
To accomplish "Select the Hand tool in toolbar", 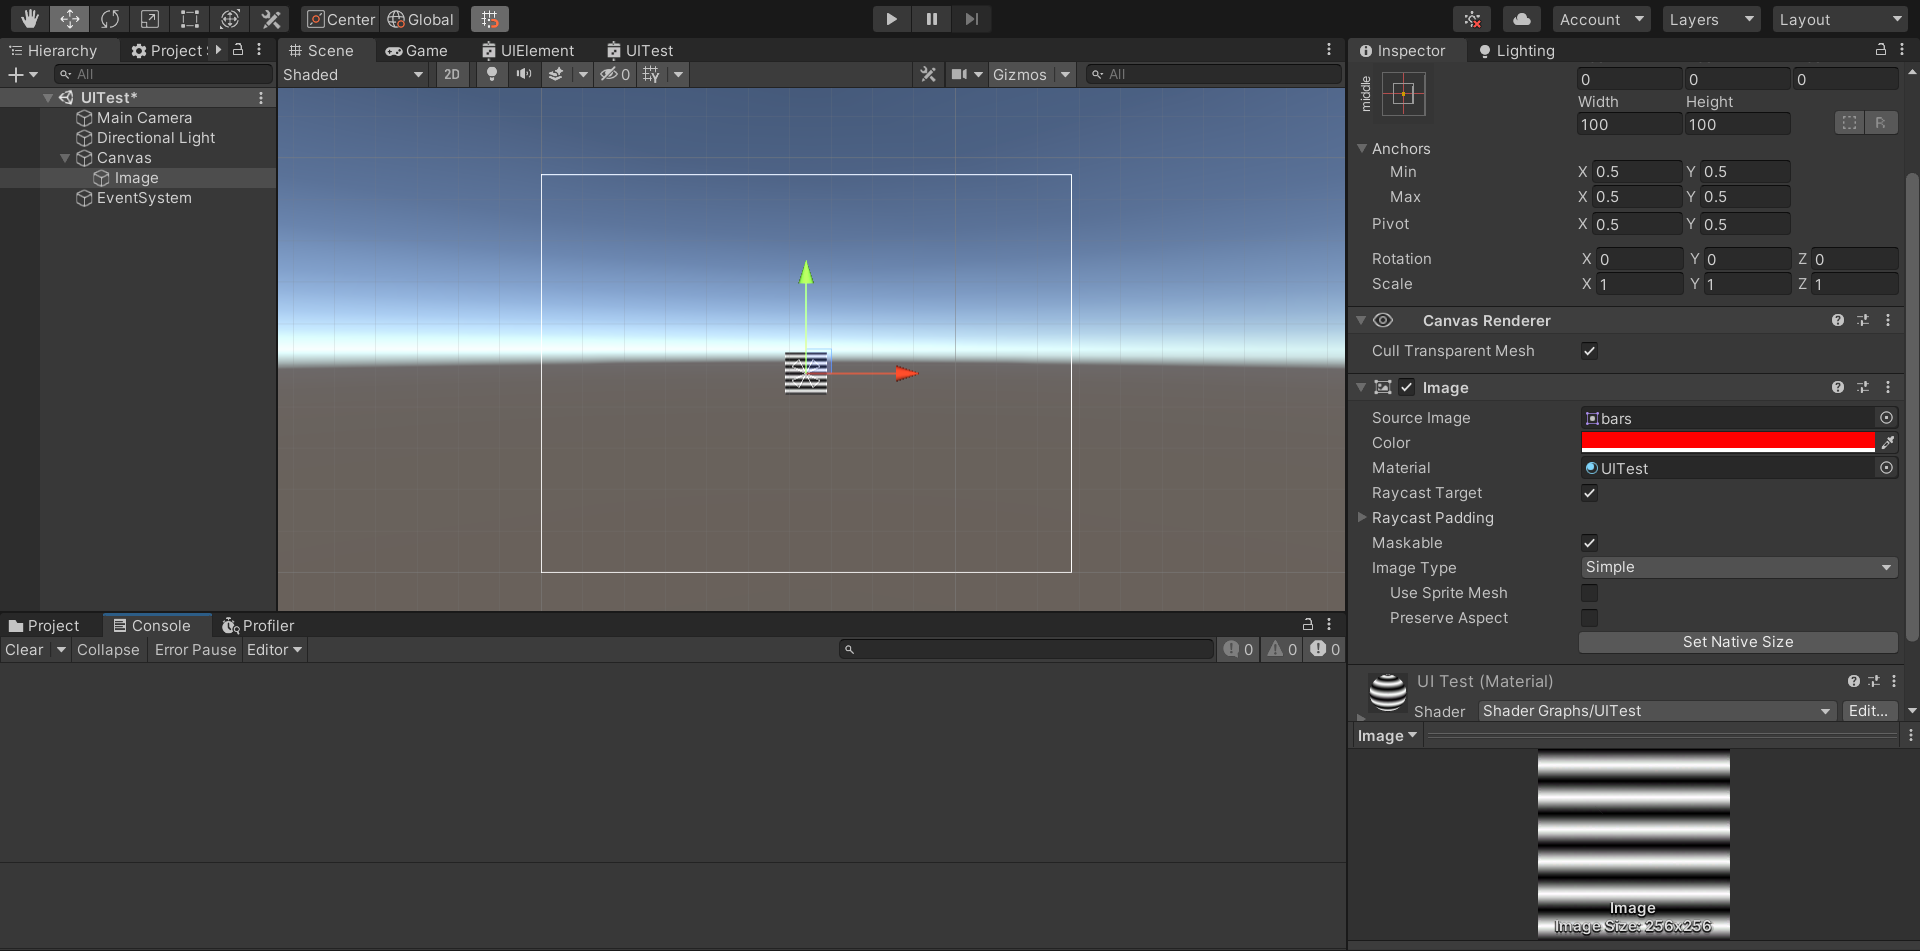I will (30, 19).
